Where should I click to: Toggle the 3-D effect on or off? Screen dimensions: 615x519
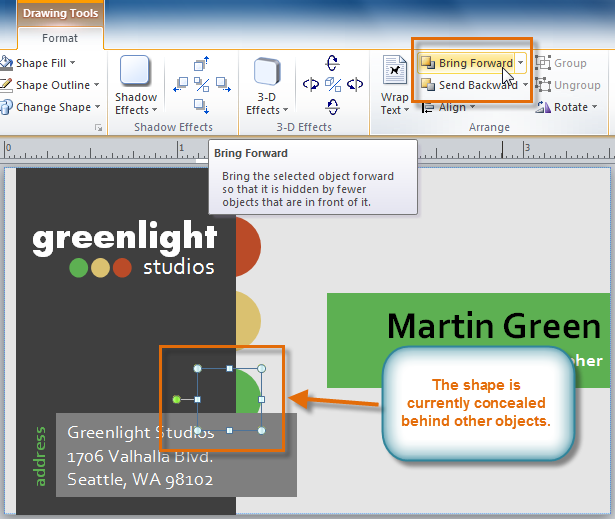pyautogui.click(x=331, y=85)
